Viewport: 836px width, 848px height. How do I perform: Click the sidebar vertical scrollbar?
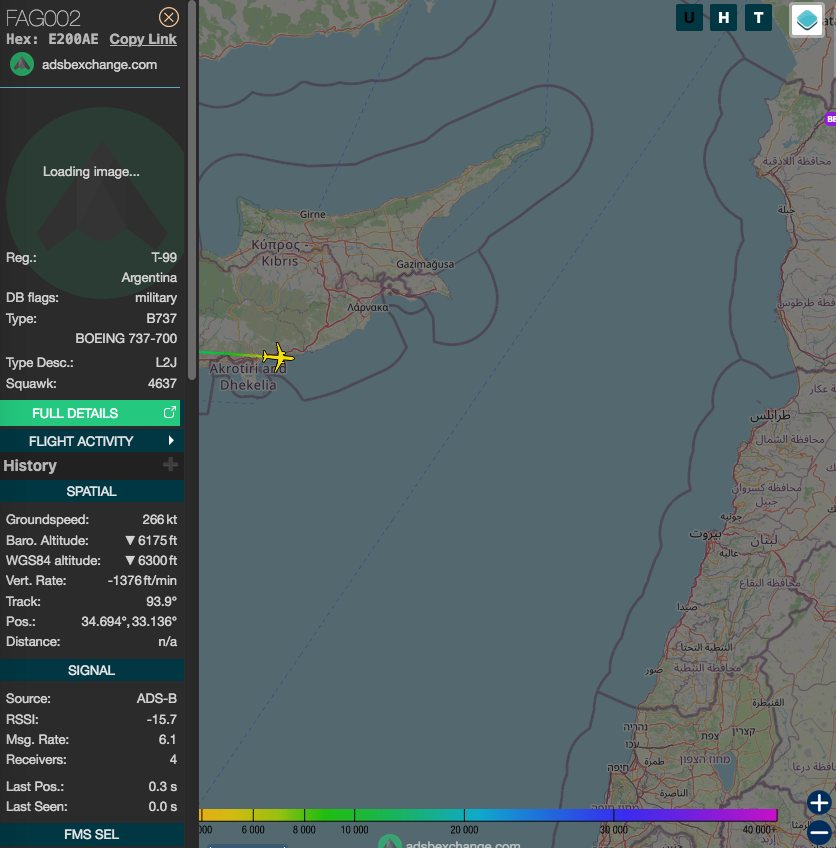[192, 189]
